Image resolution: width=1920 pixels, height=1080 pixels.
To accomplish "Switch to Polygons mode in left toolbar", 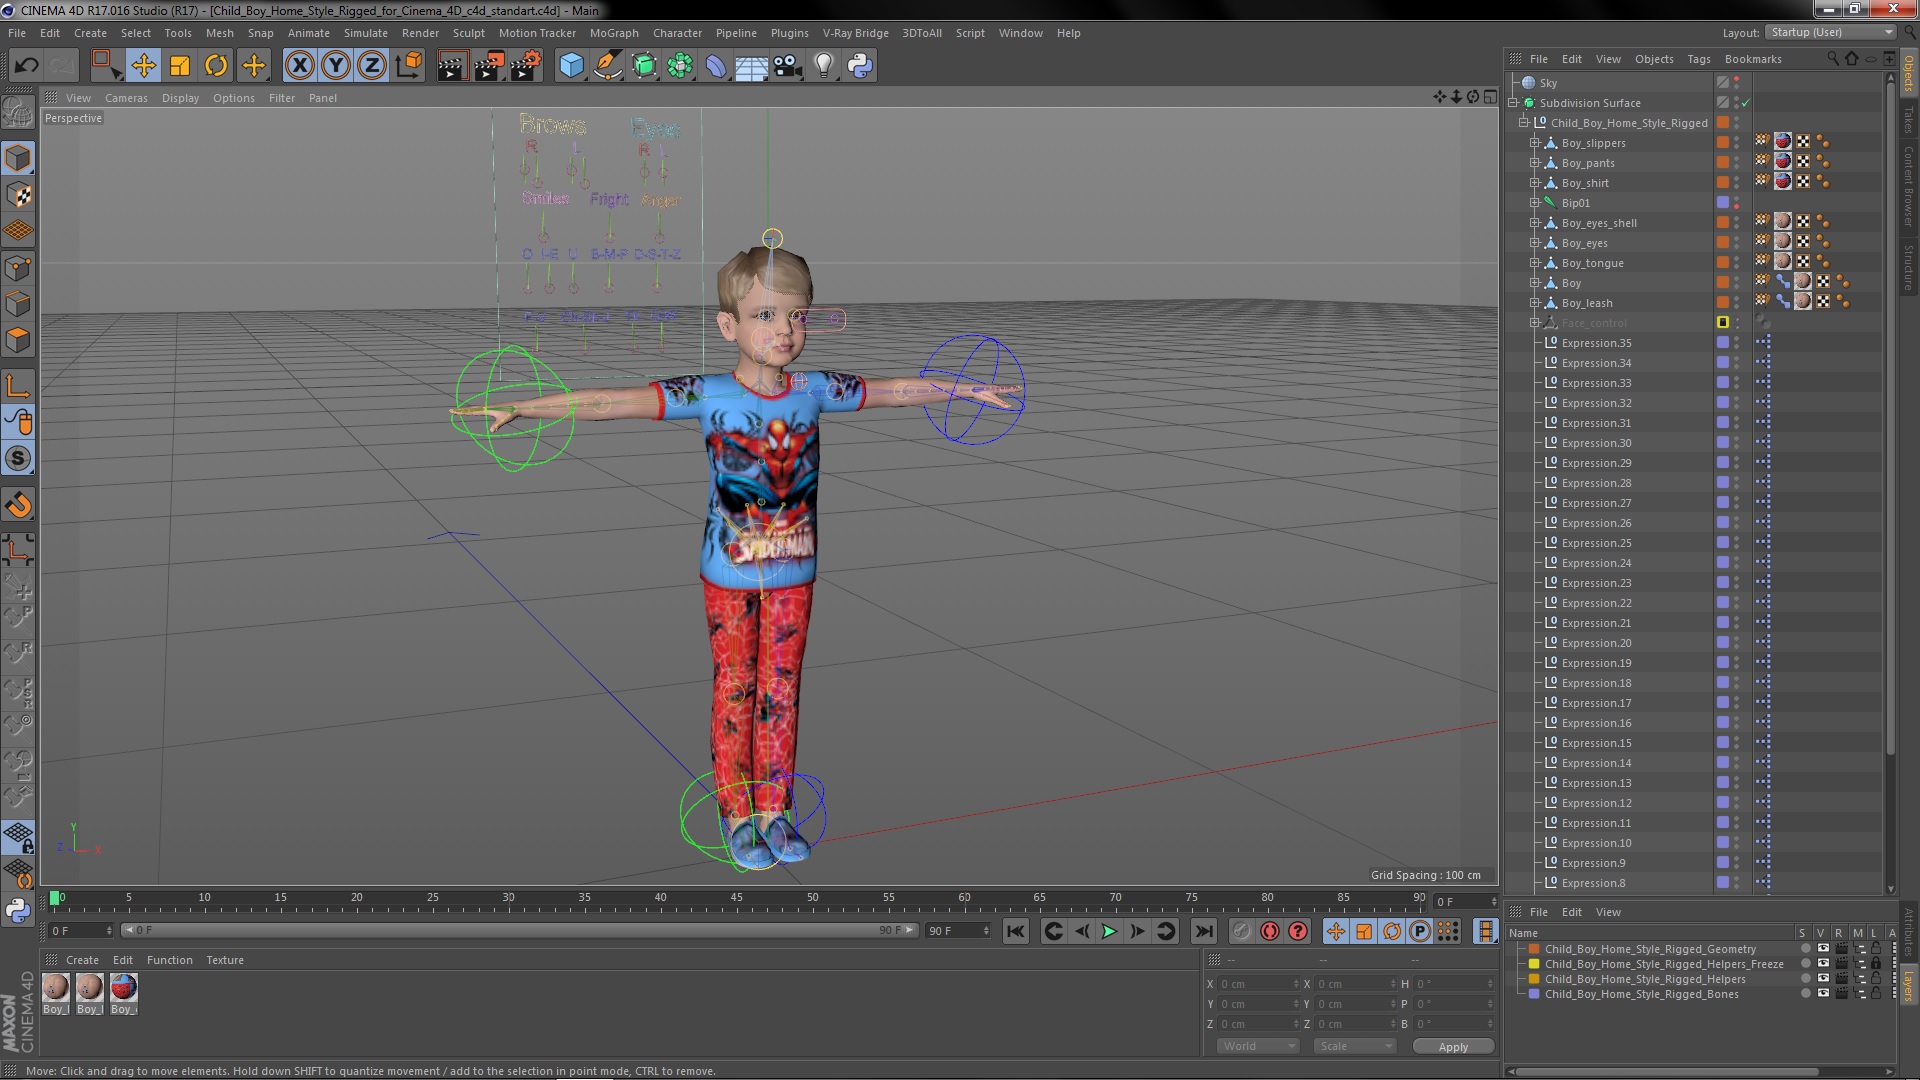I will click(x=18, y=341).
